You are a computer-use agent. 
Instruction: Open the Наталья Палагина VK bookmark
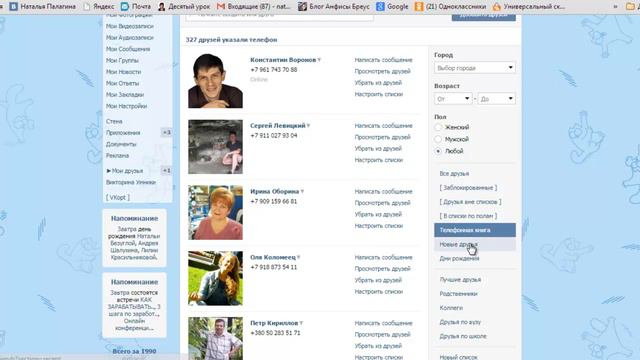click(43, 7)
